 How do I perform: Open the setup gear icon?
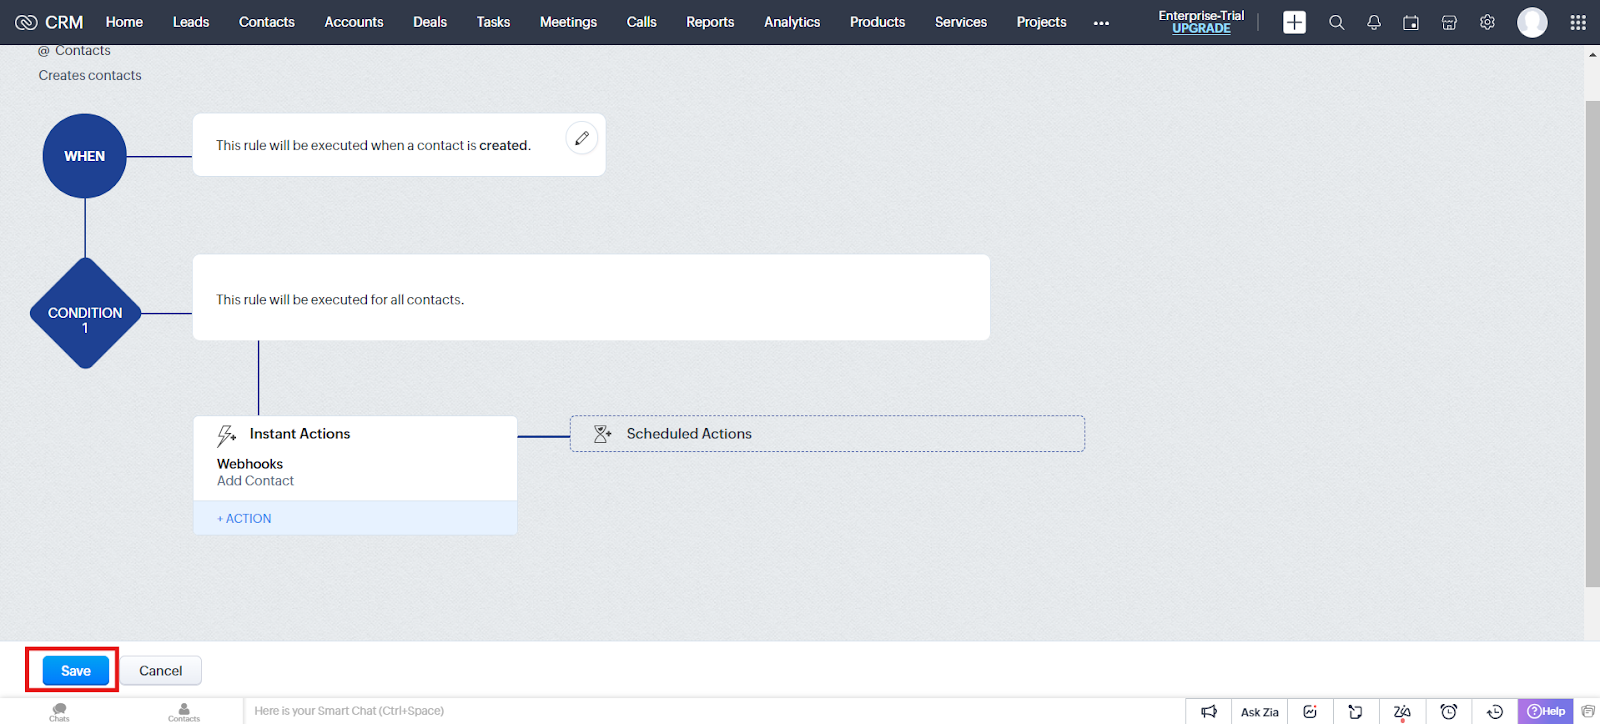point(1487,22)
